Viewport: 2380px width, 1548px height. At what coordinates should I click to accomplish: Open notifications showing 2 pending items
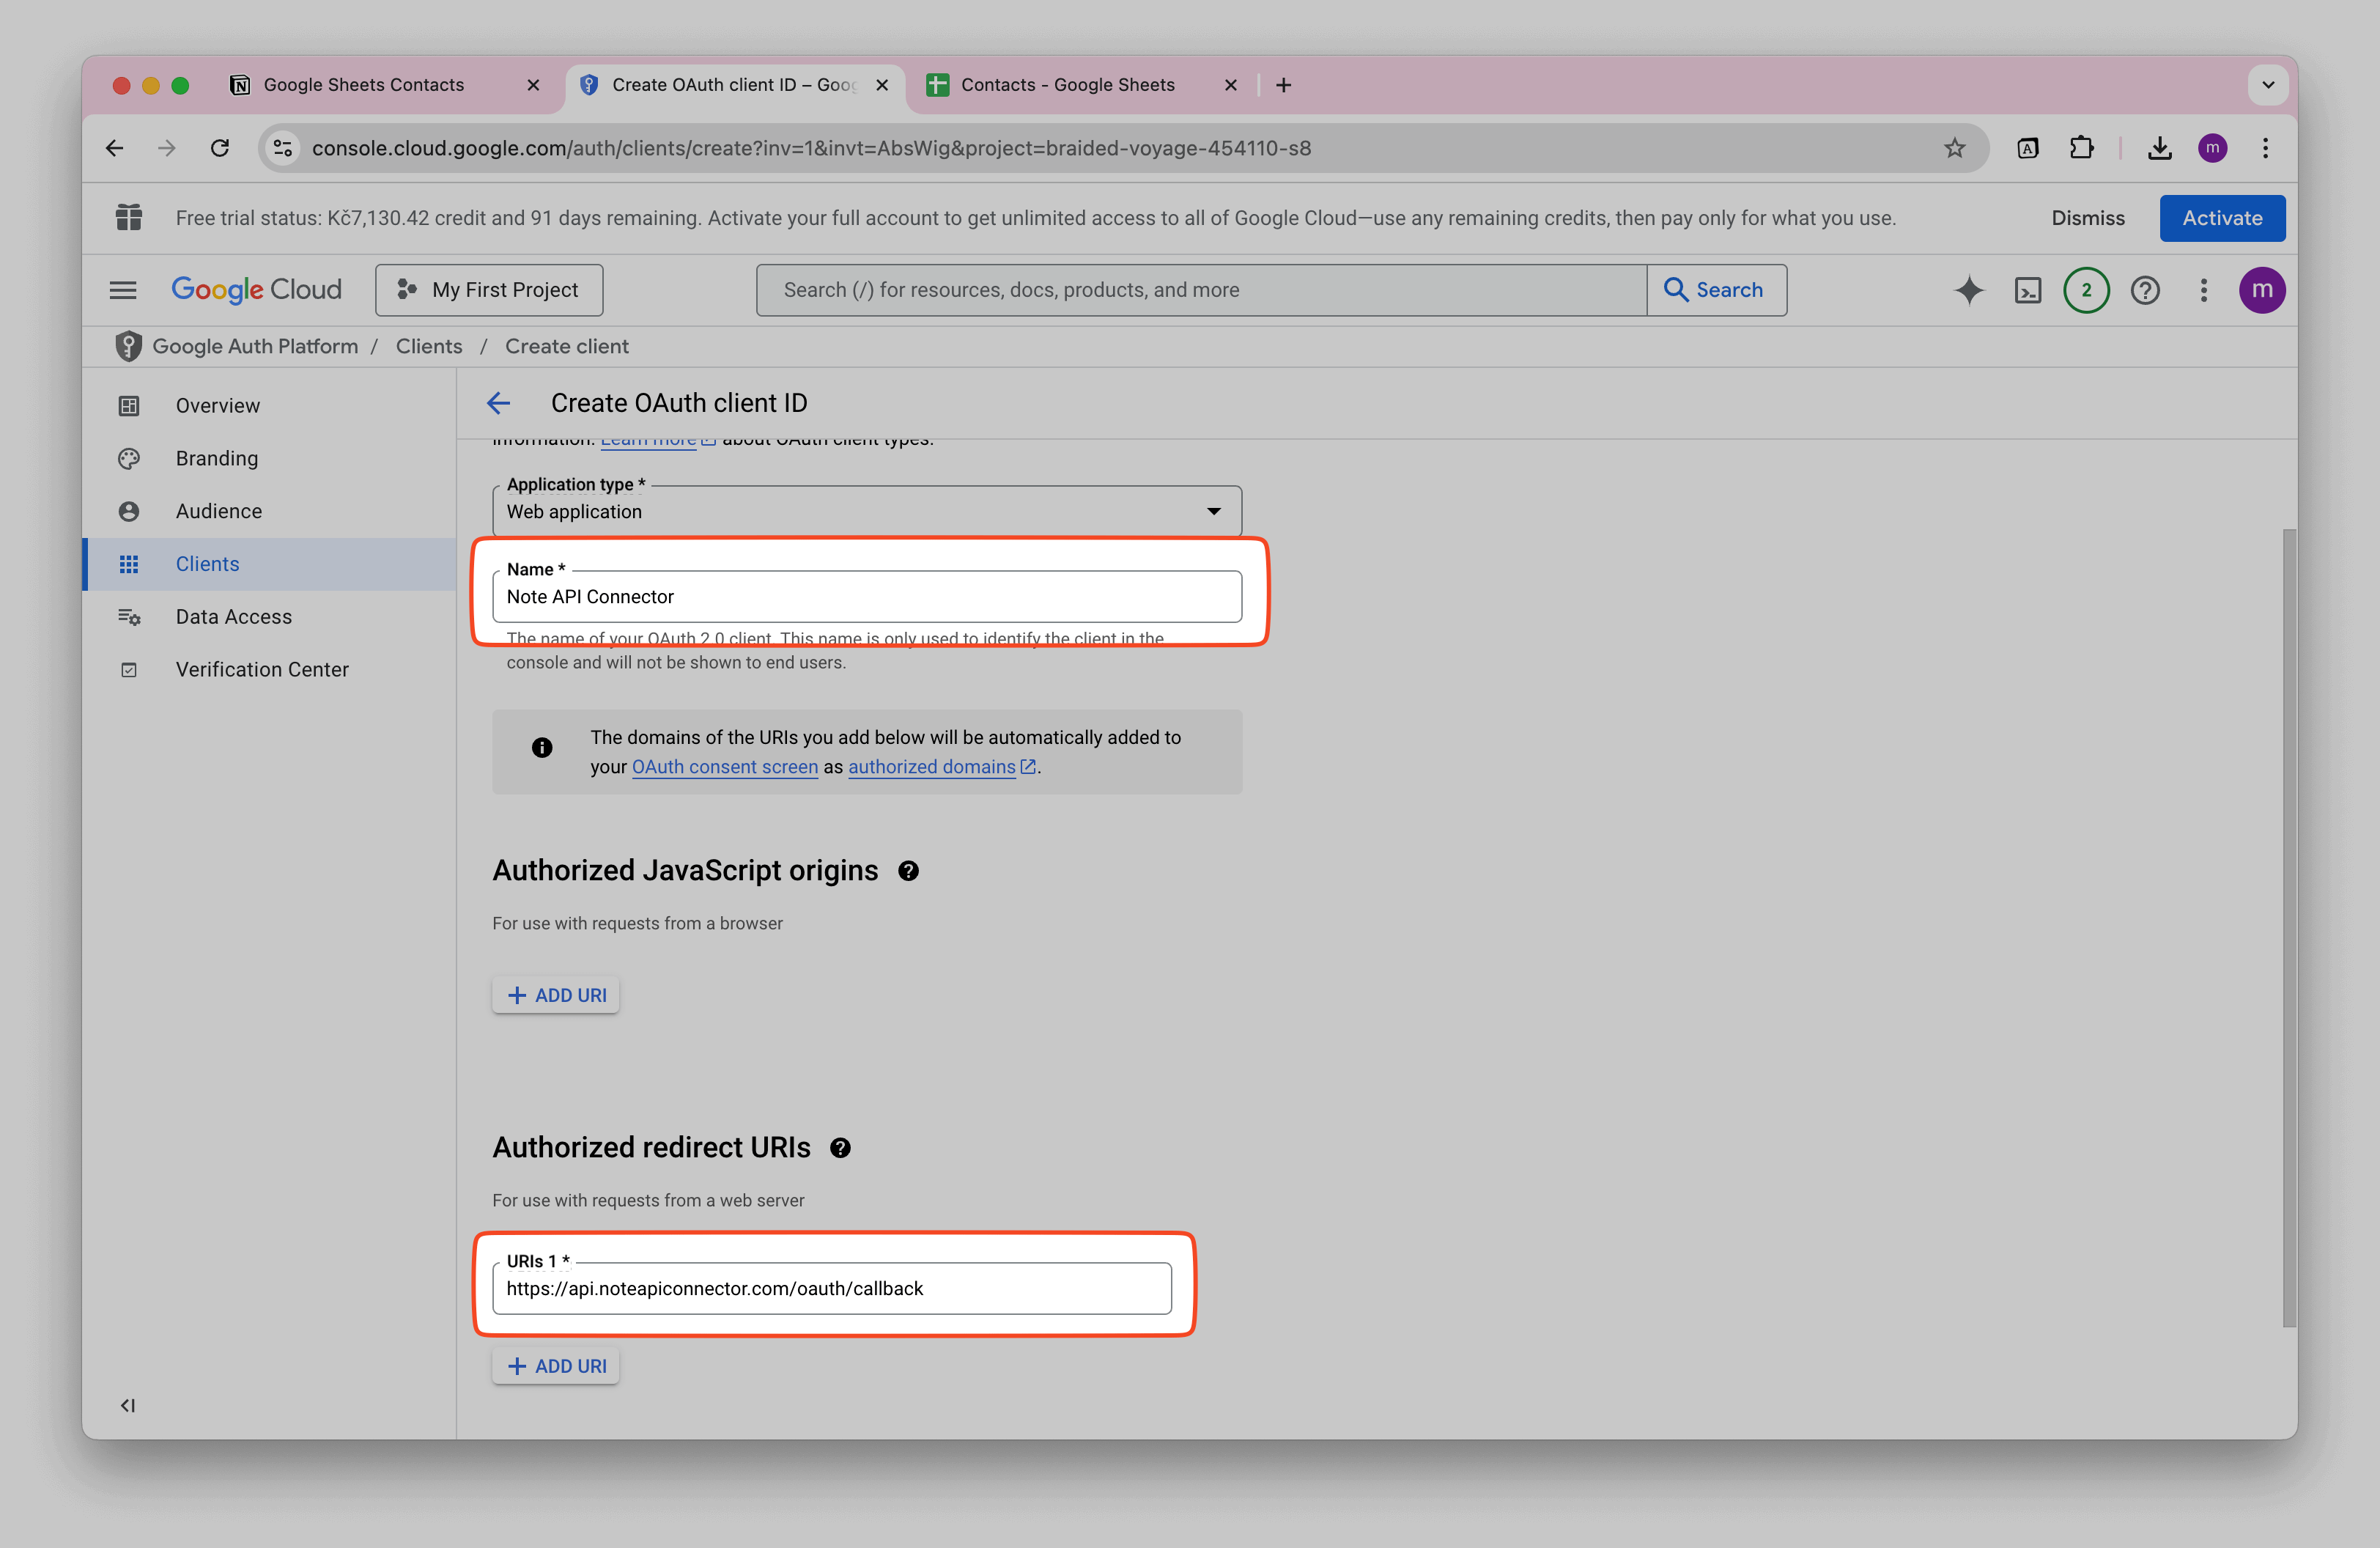(x=2086, y=290)
